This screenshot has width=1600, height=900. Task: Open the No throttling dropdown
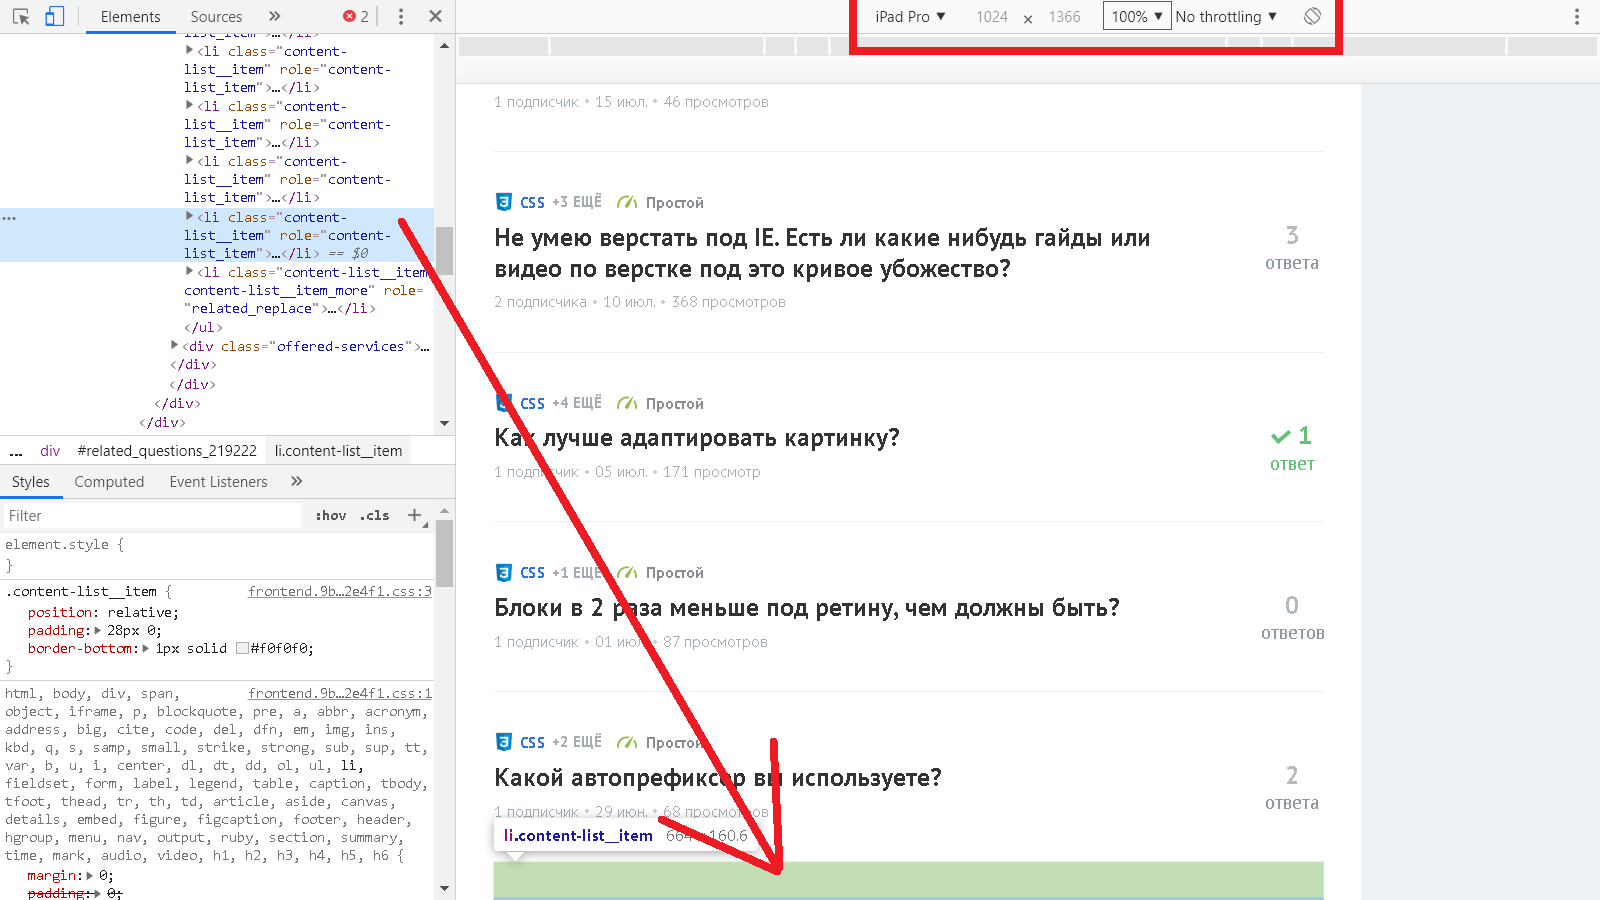pyautogui.click(x=1226, y=17)
